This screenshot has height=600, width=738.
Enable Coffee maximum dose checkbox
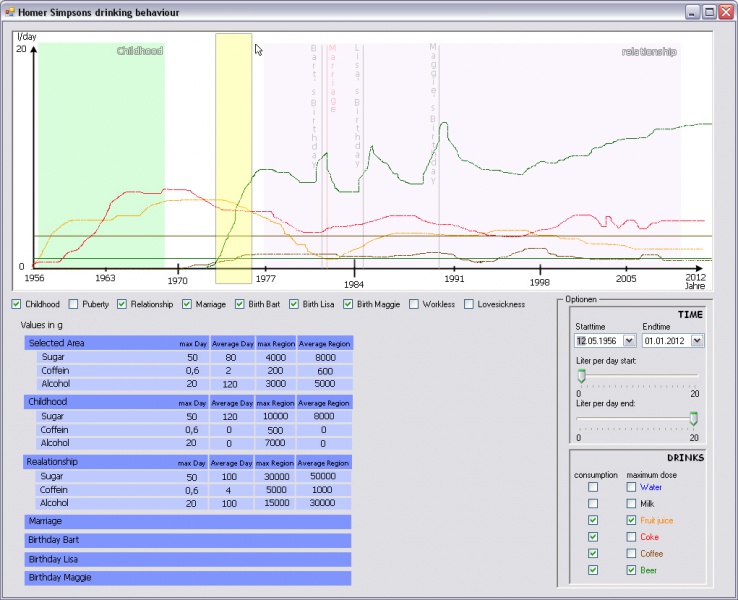(631, 553)
